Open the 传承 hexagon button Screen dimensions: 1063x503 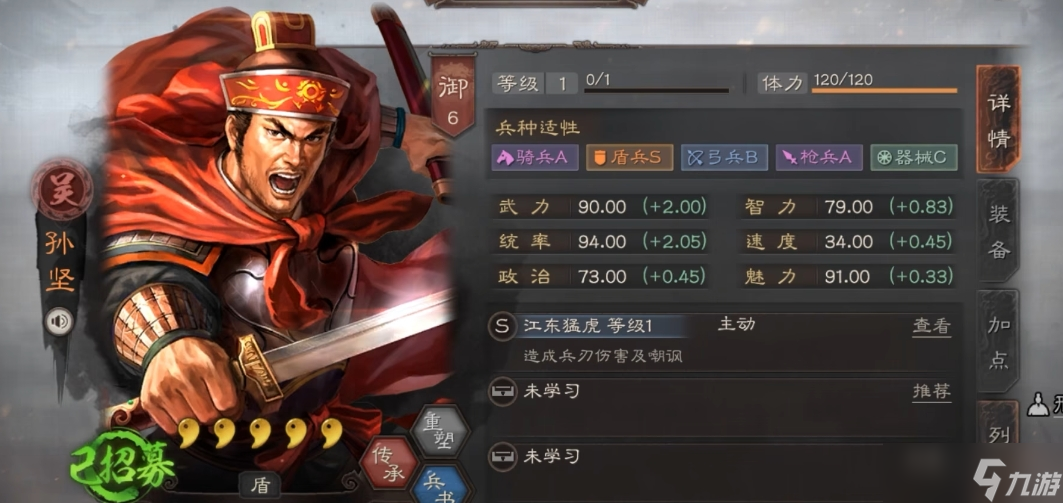[x=390, y=463]
